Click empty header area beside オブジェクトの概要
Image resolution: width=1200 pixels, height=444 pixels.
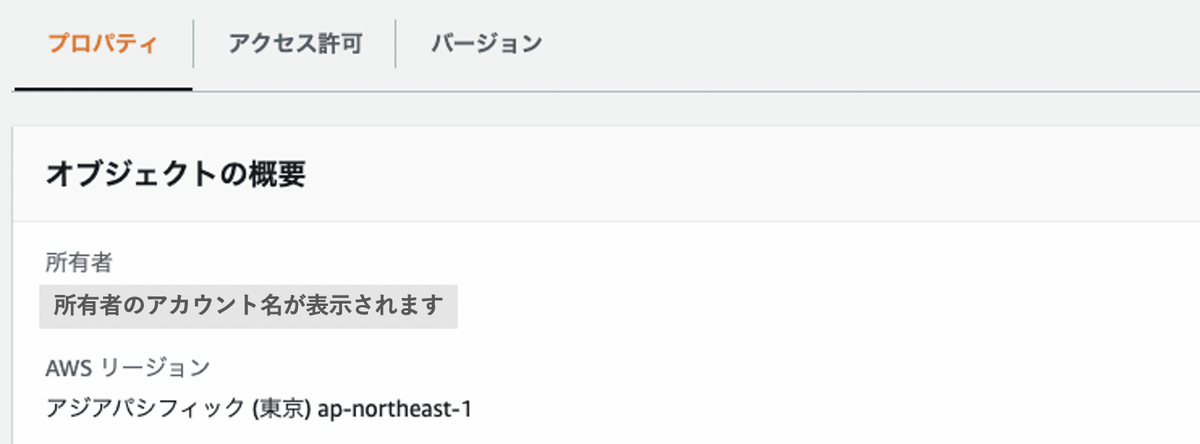point(750,174)
